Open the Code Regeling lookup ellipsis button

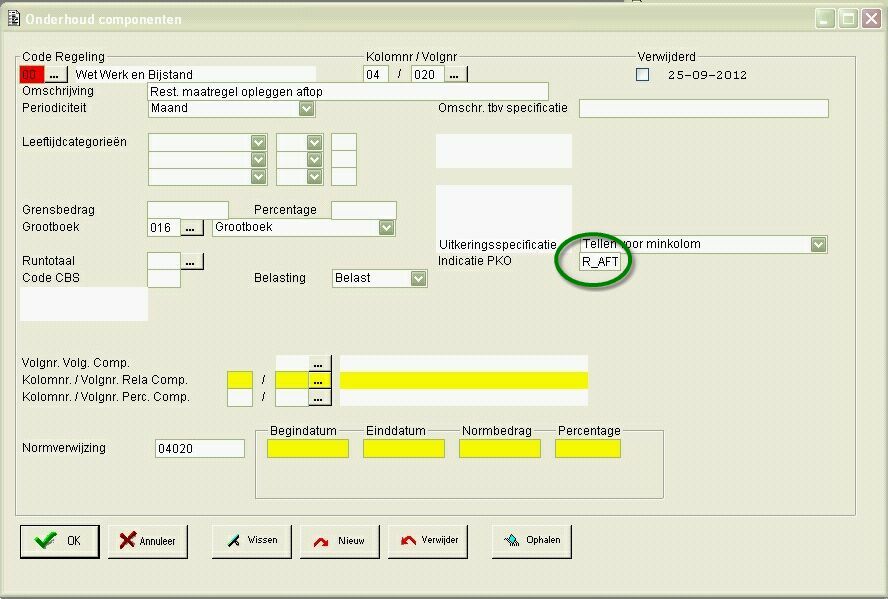click(x=56, y=75)
